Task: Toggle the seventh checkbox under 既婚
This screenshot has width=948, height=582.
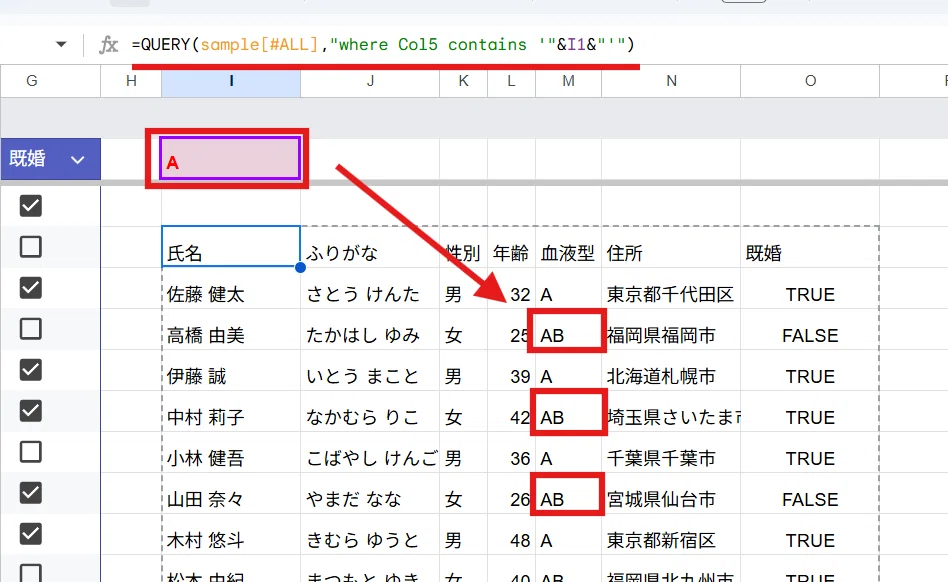Action: 31,452
